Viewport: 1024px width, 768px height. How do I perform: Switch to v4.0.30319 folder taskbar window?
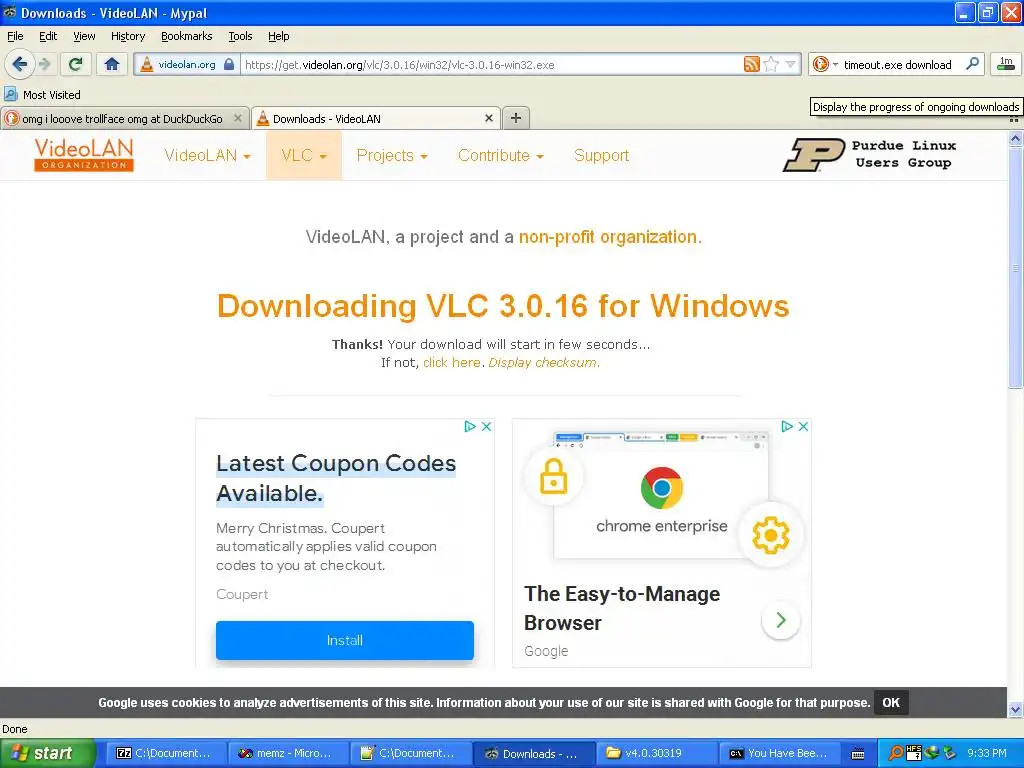(x=656, y=753)
